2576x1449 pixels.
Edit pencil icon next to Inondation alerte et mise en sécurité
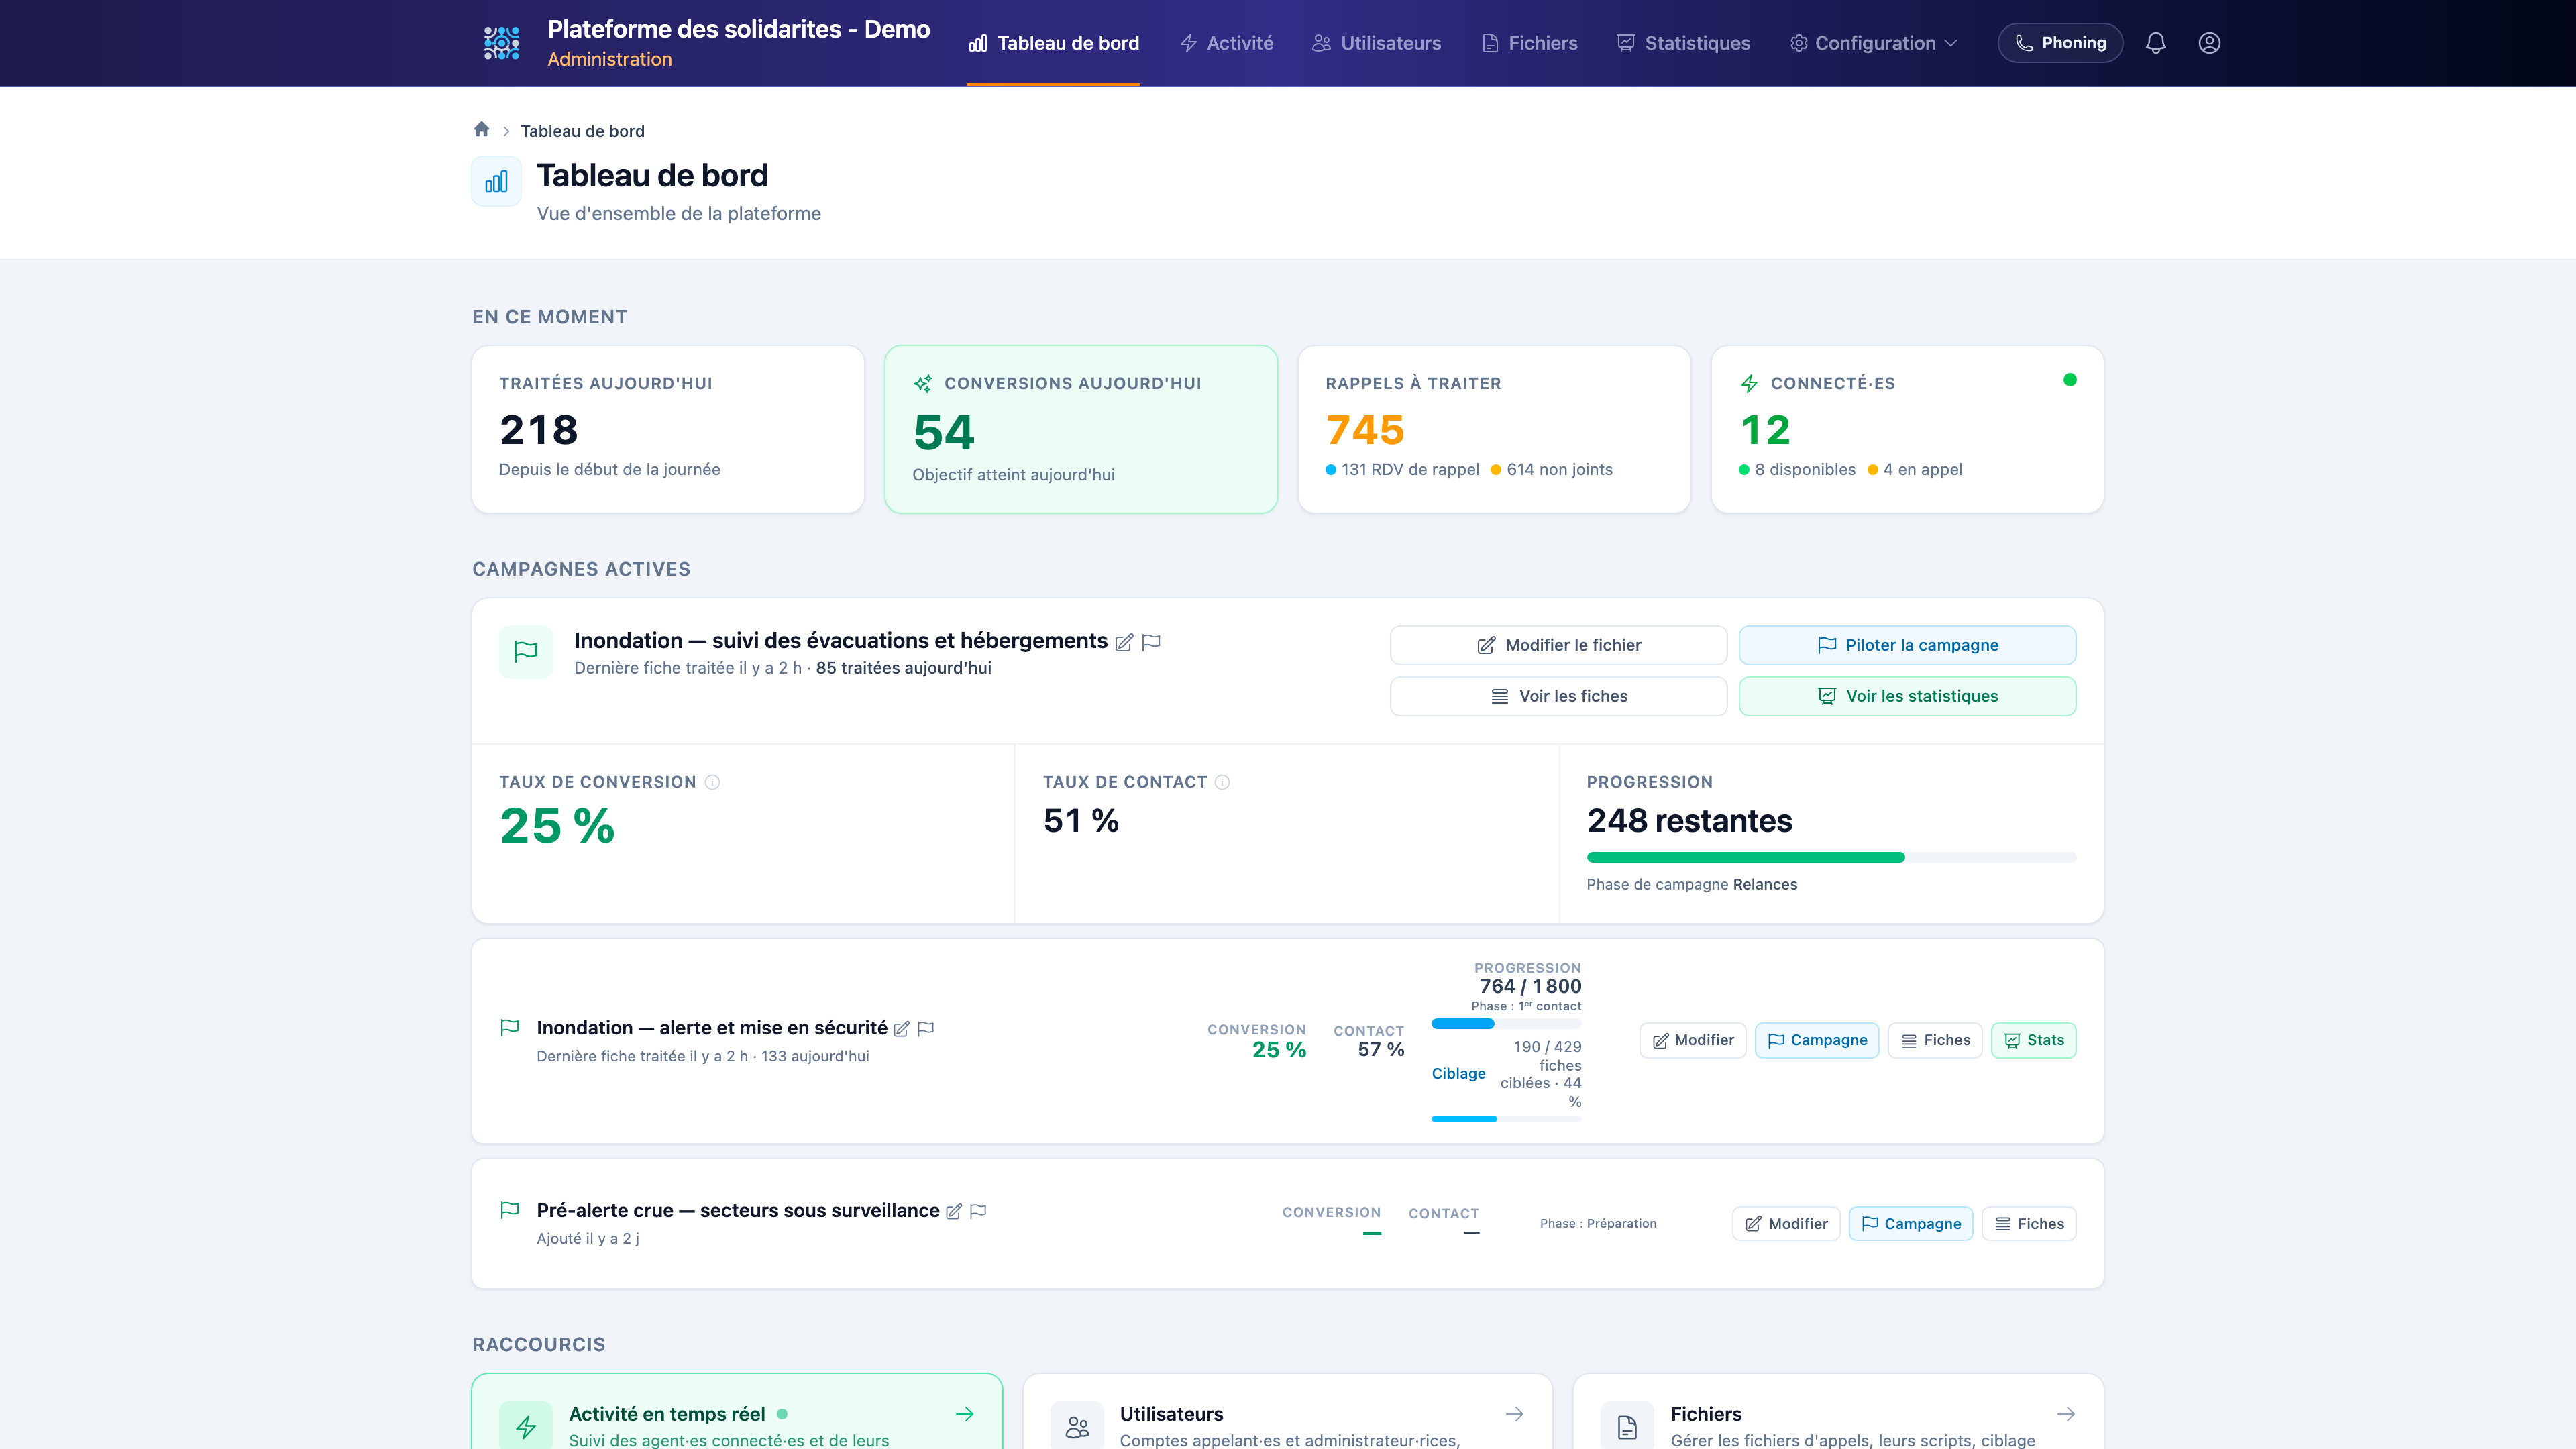[901, 1029]
